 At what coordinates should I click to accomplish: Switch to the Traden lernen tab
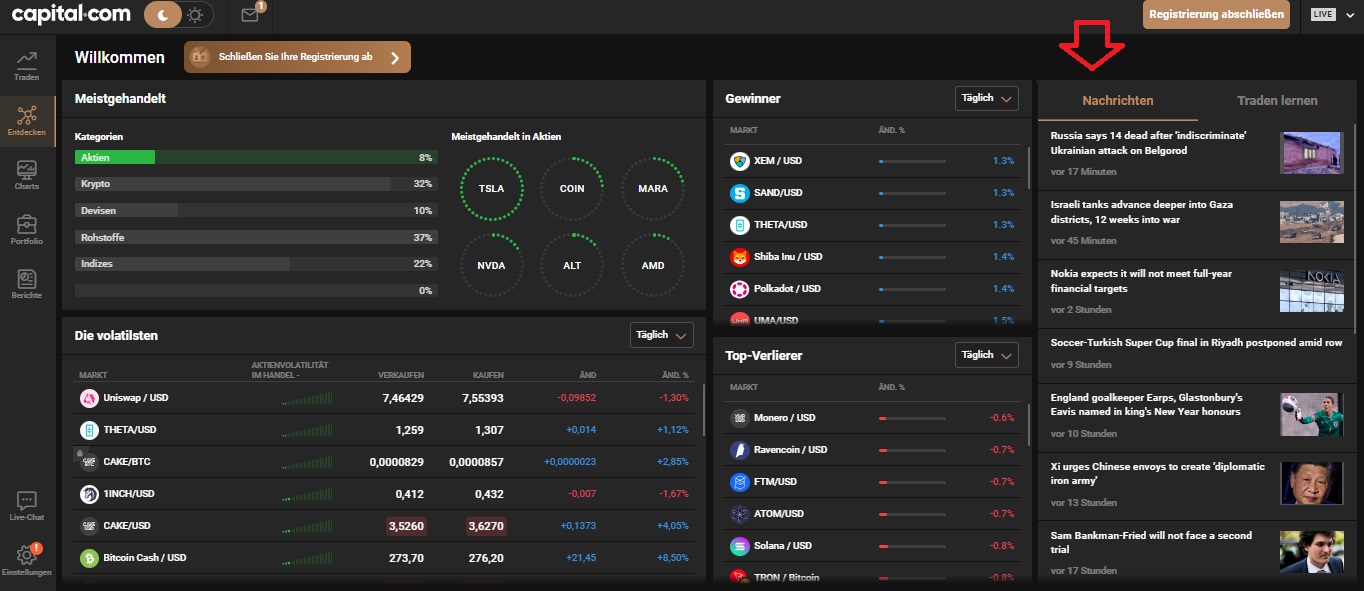click(1277, 100)
